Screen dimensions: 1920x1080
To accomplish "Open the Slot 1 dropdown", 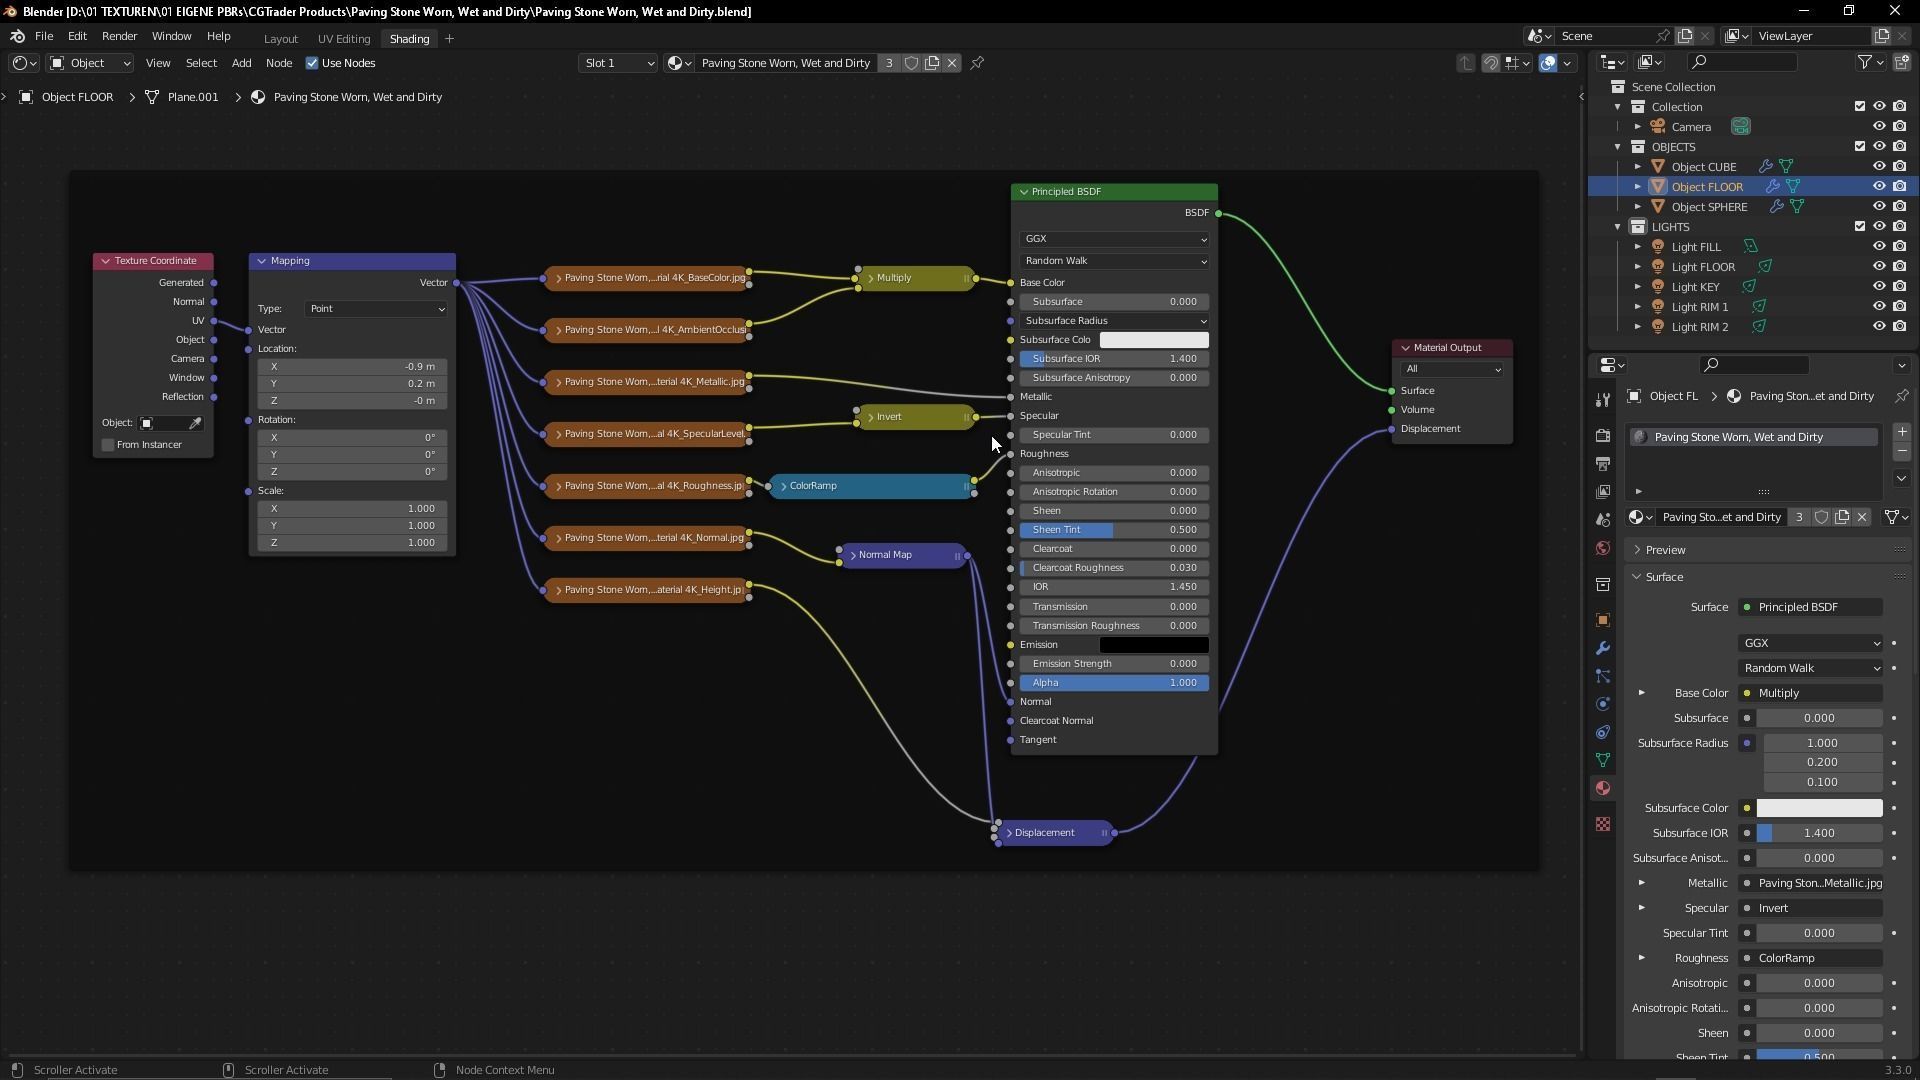I will 617,63.
